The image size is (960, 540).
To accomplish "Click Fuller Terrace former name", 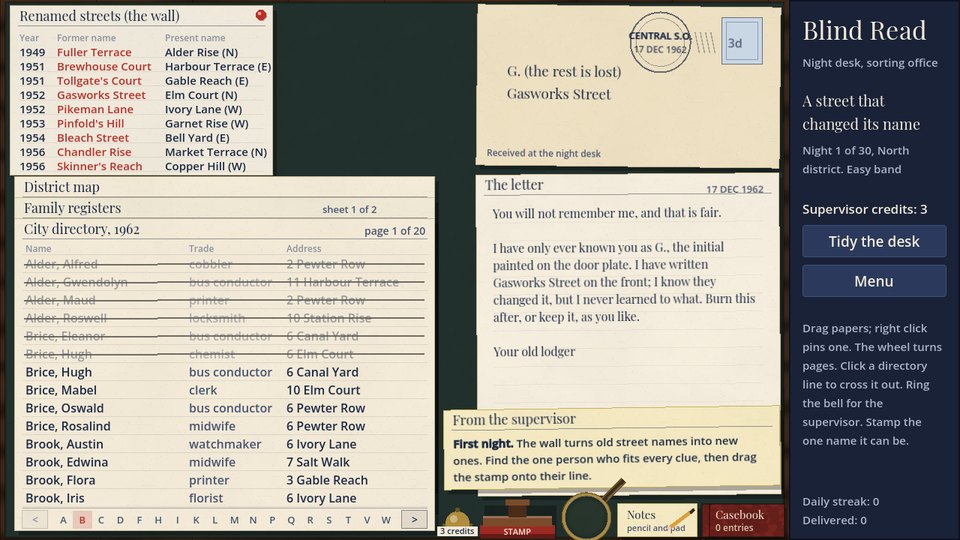I will [x=94, y=52].
